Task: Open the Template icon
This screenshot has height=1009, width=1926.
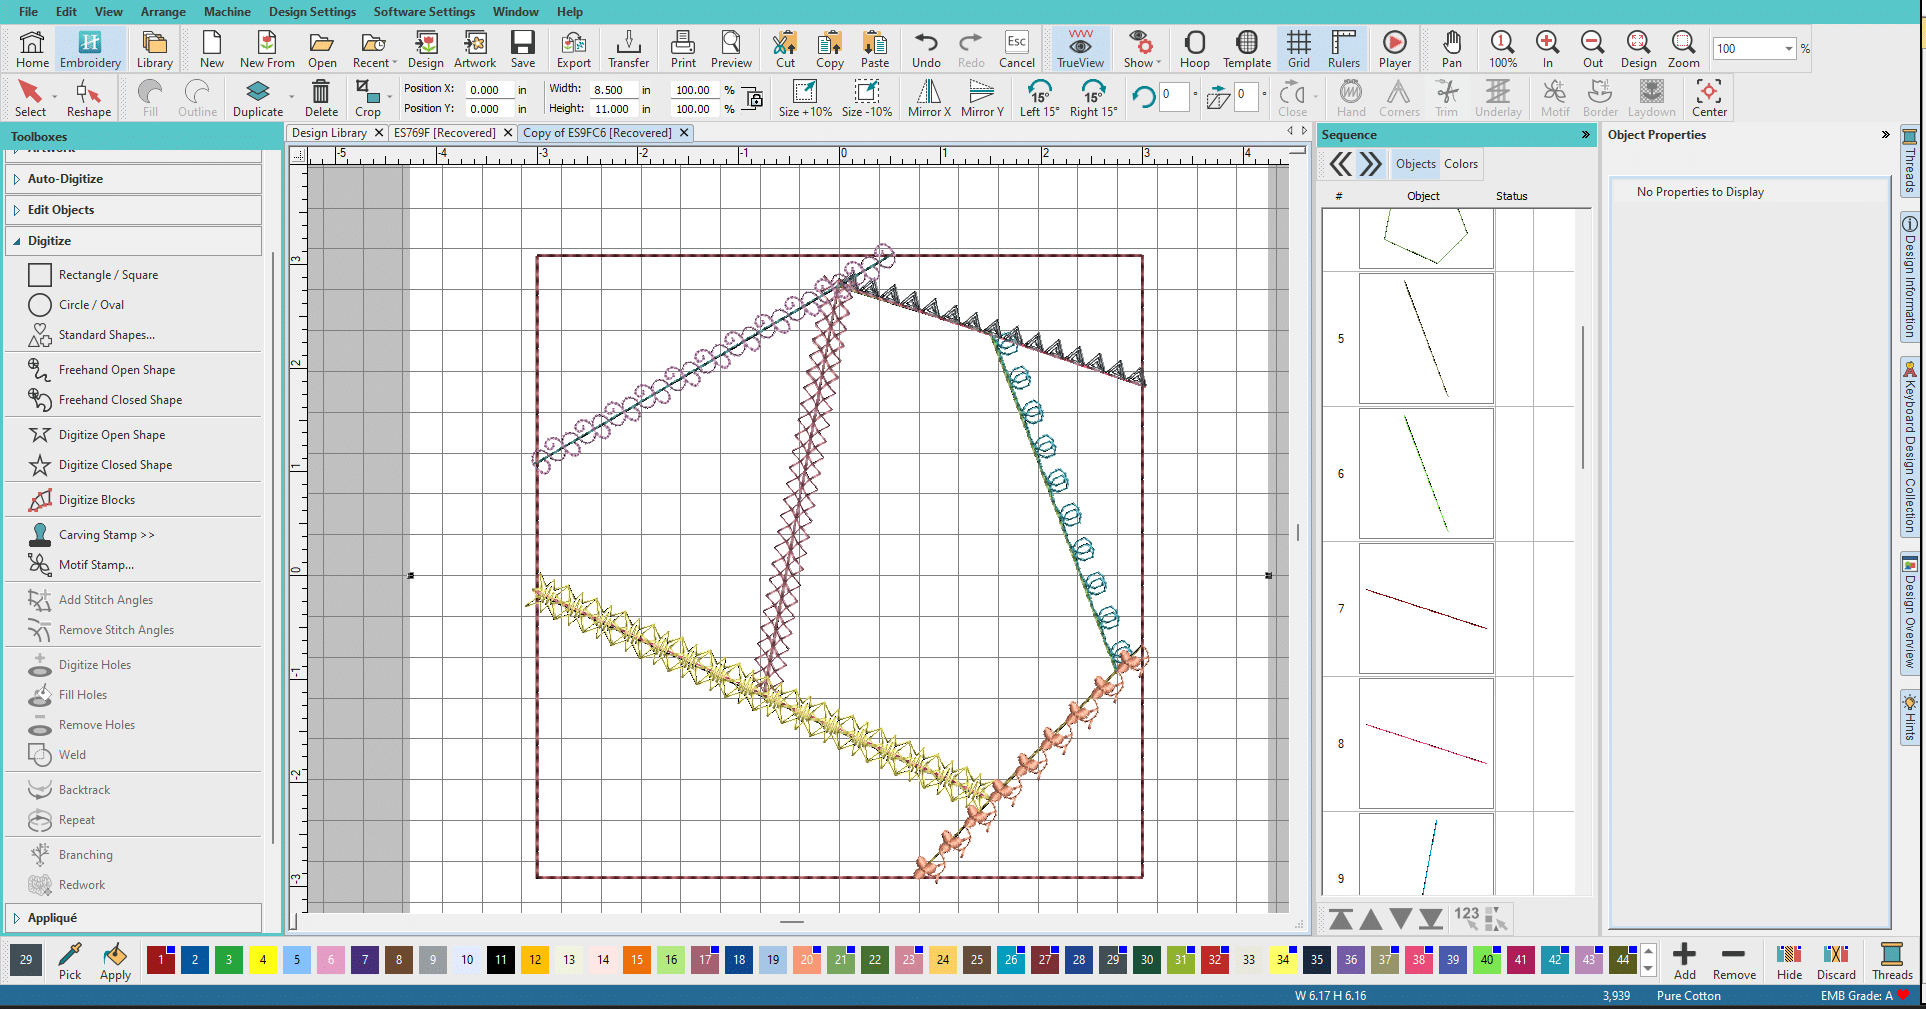Action: click(x=1247, y=48)
